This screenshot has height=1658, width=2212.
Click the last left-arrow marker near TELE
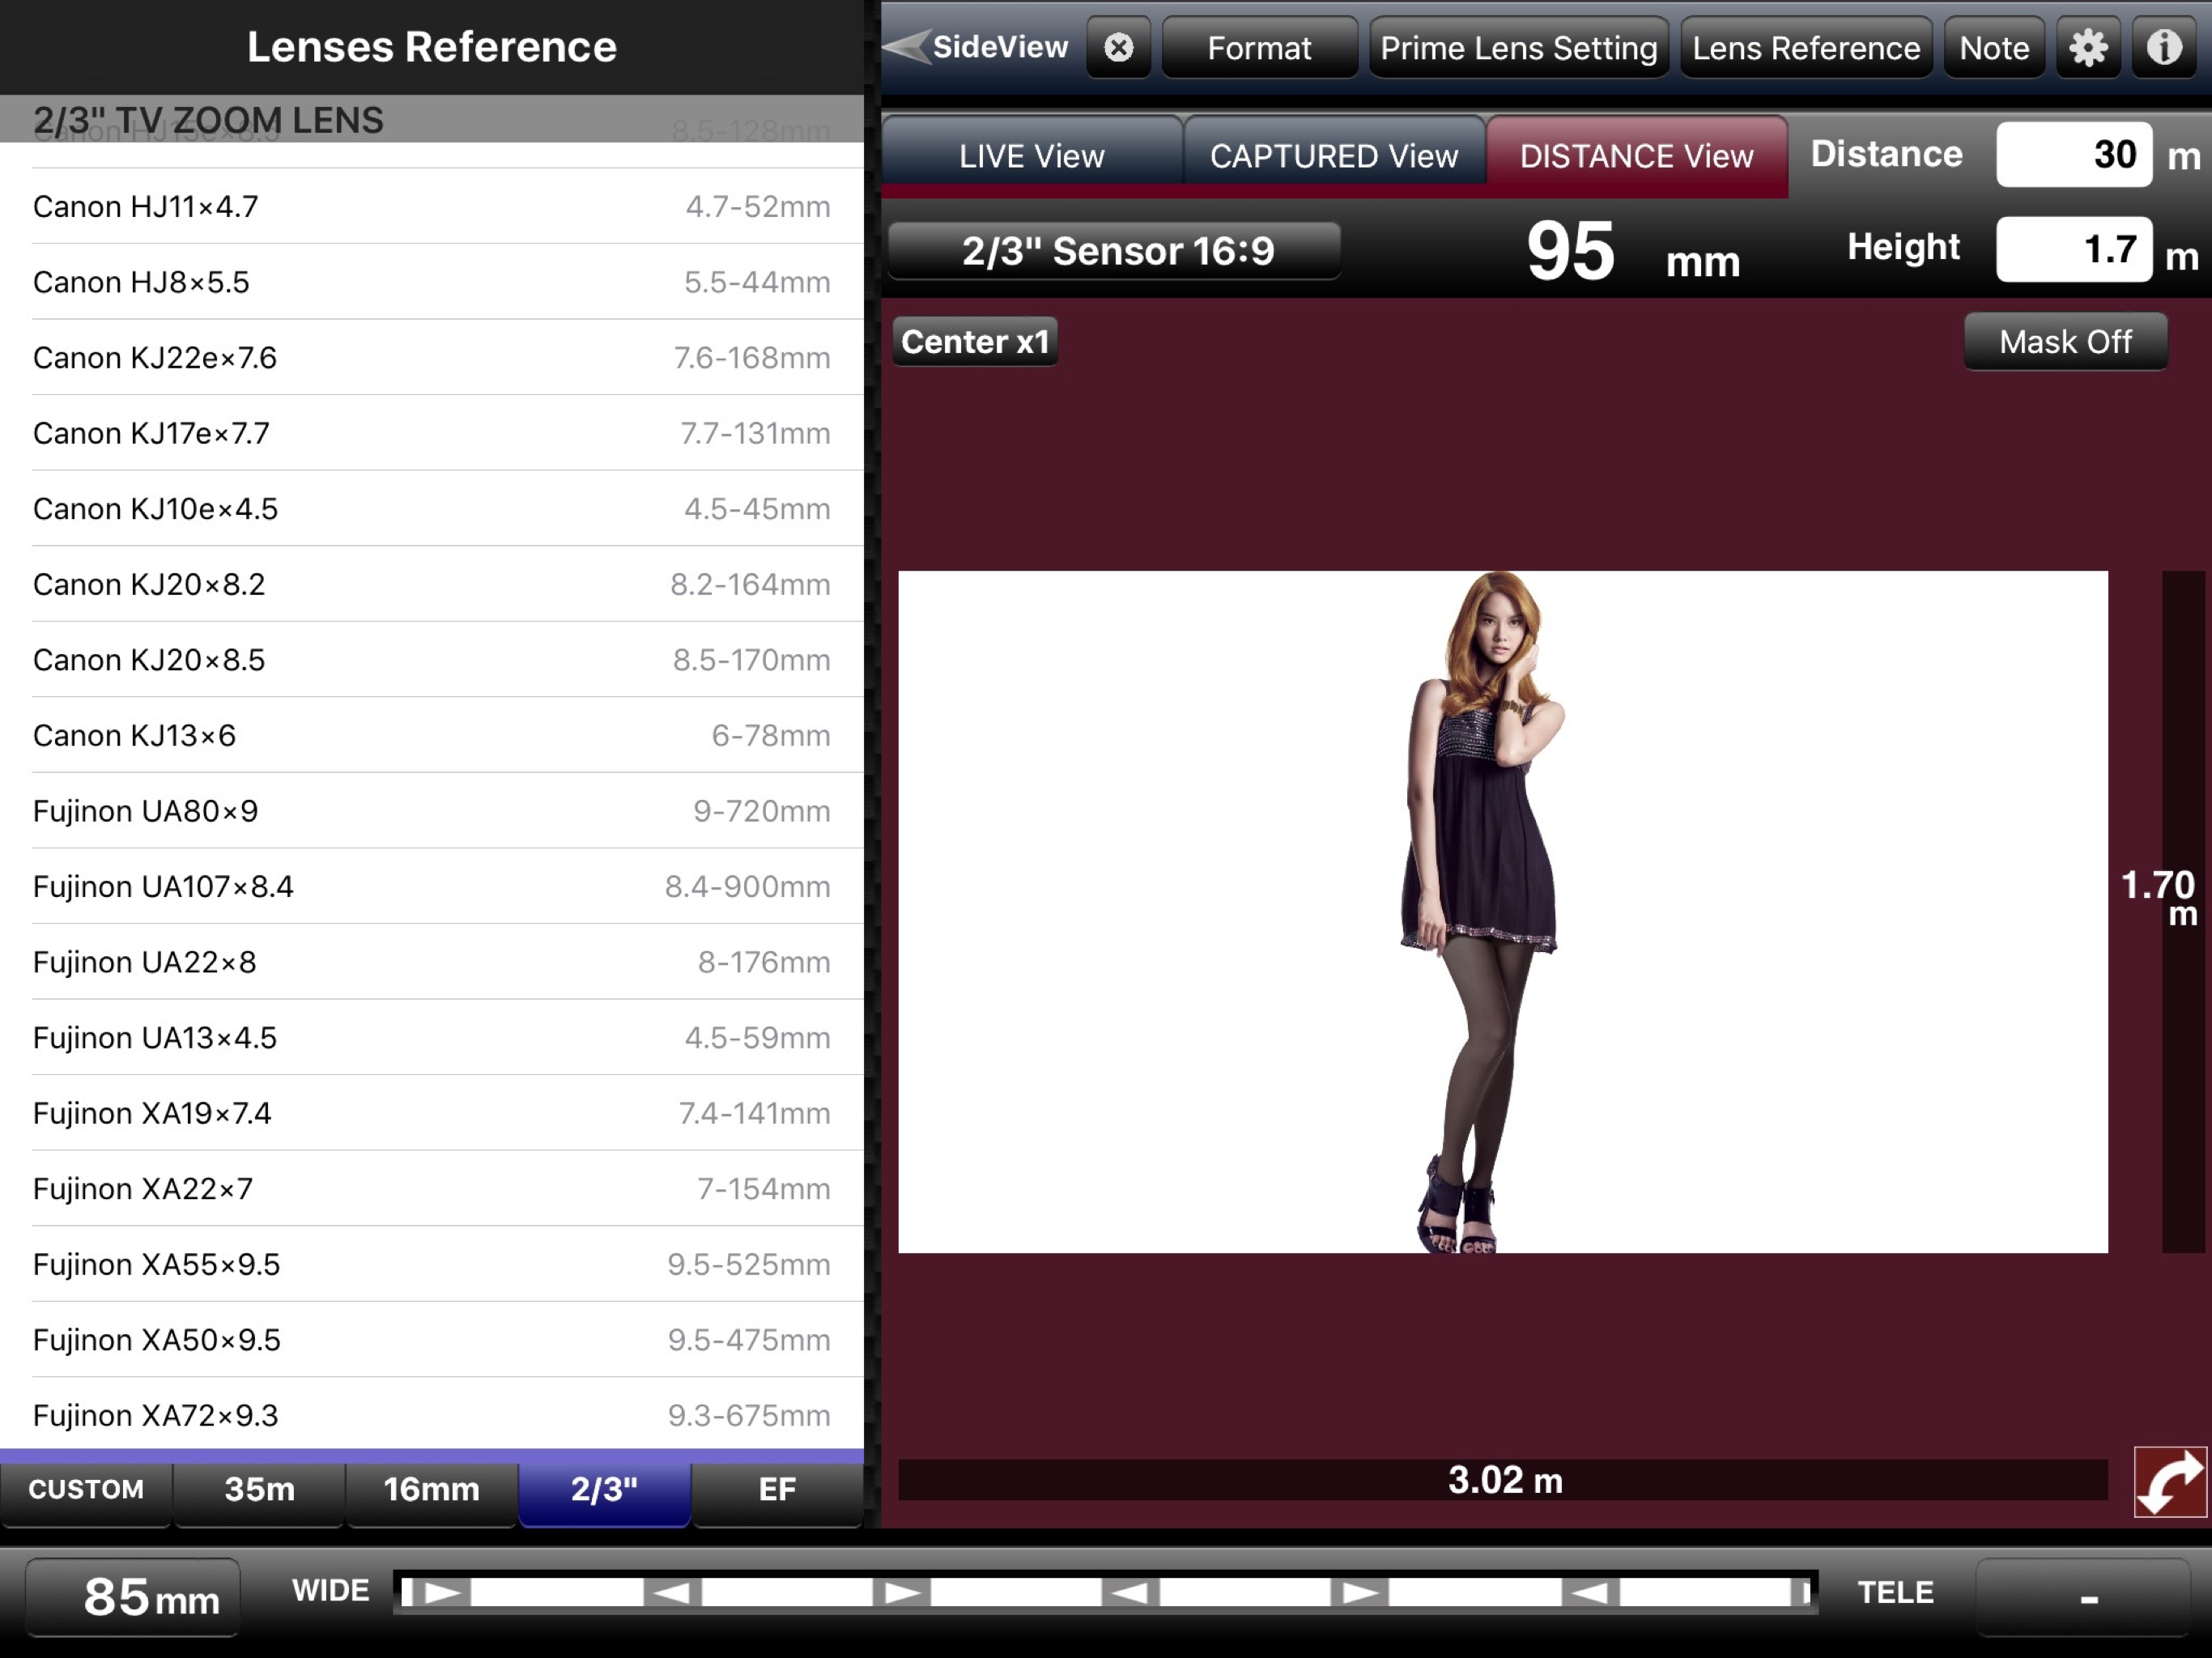coord(1589,1592)
